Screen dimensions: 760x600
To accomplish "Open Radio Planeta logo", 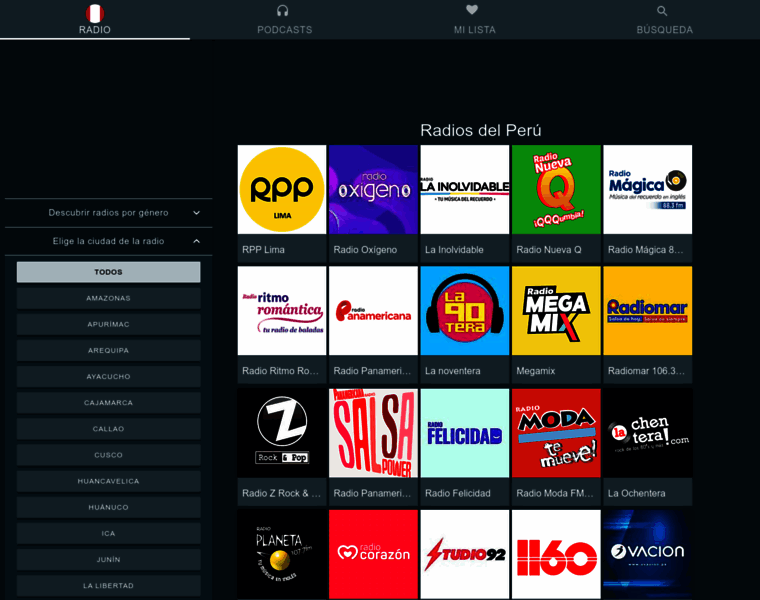I will 282,554.
